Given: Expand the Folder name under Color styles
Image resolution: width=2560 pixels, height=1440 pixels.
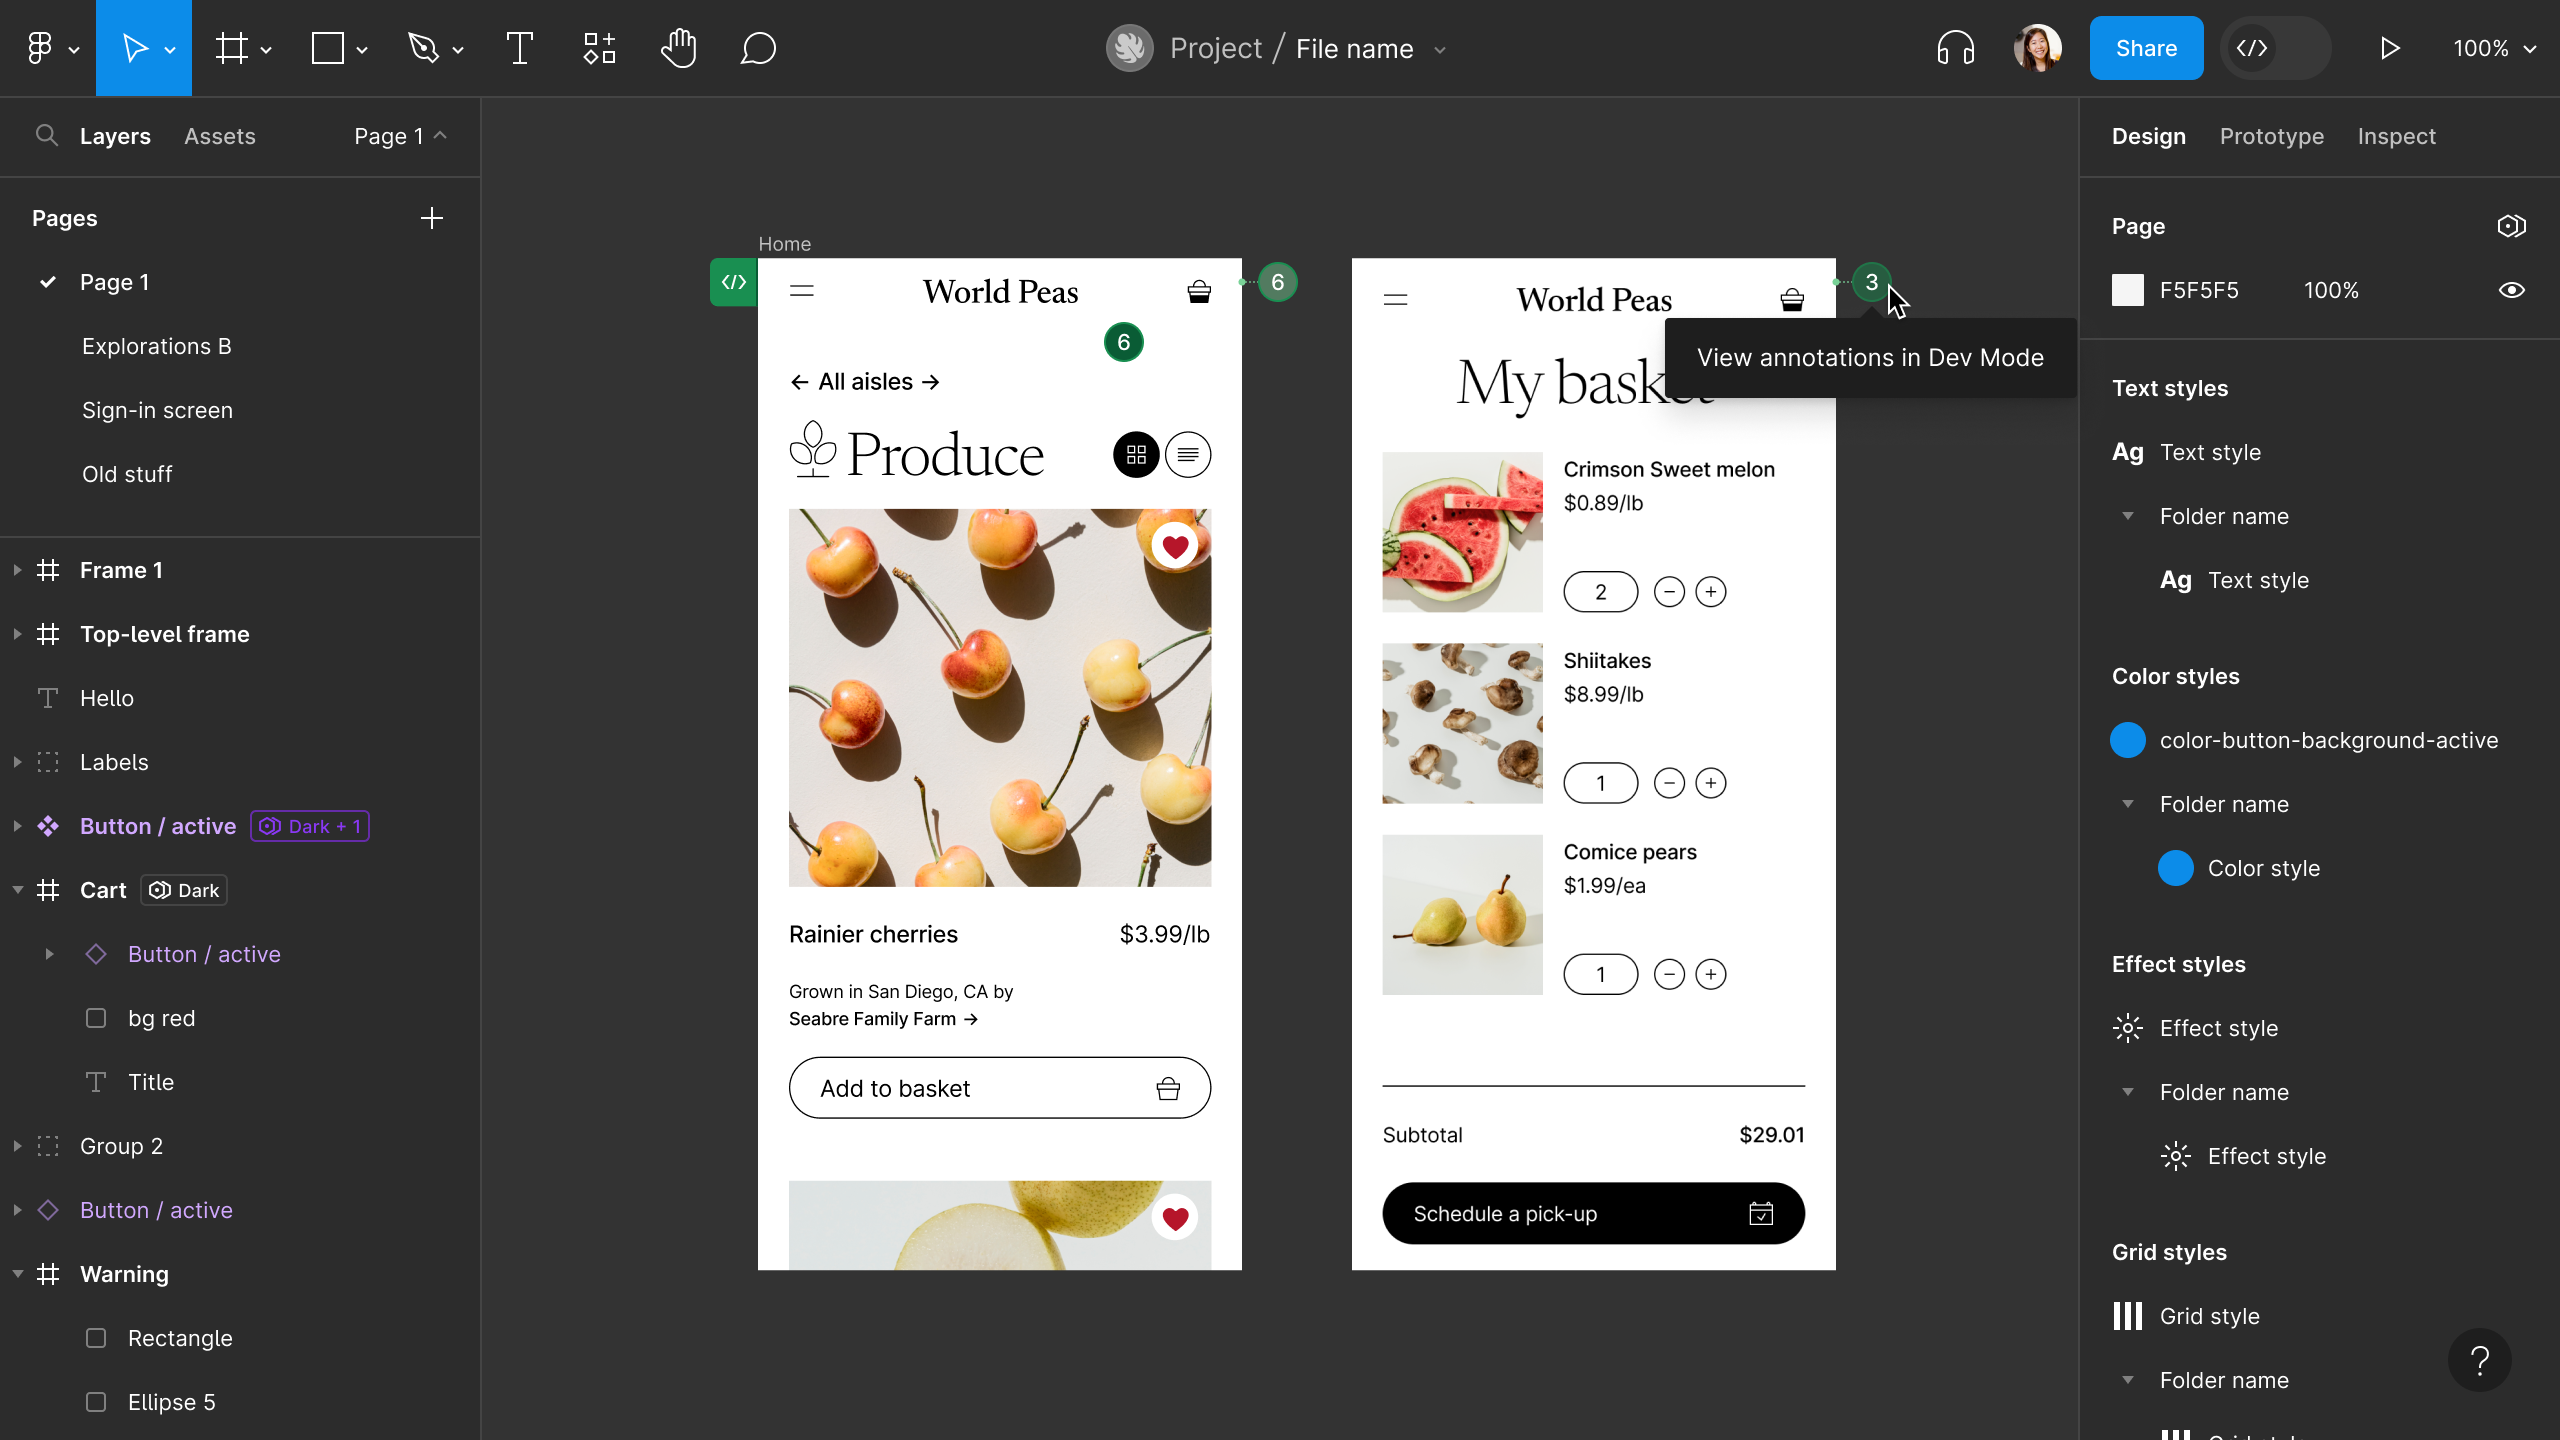Looking at the screenshot, I should tap(2127, 804).
